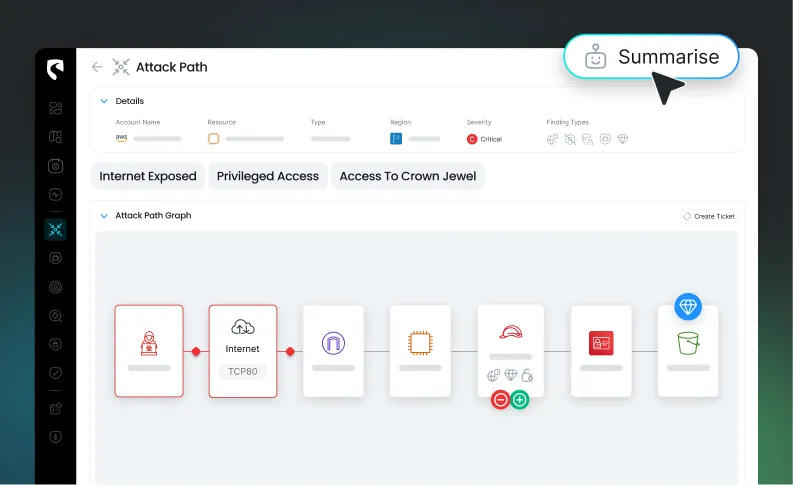The image size is (793, 485).
Task: Click the Attack Path title icon
Action: pyautogui.click(x=121, y=67)
